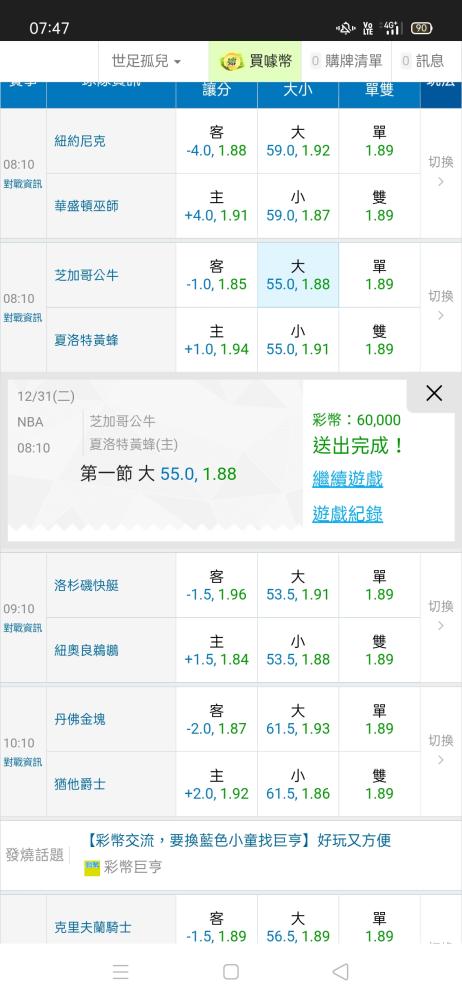Click the 繼續遊戲 link

[347, 478]
